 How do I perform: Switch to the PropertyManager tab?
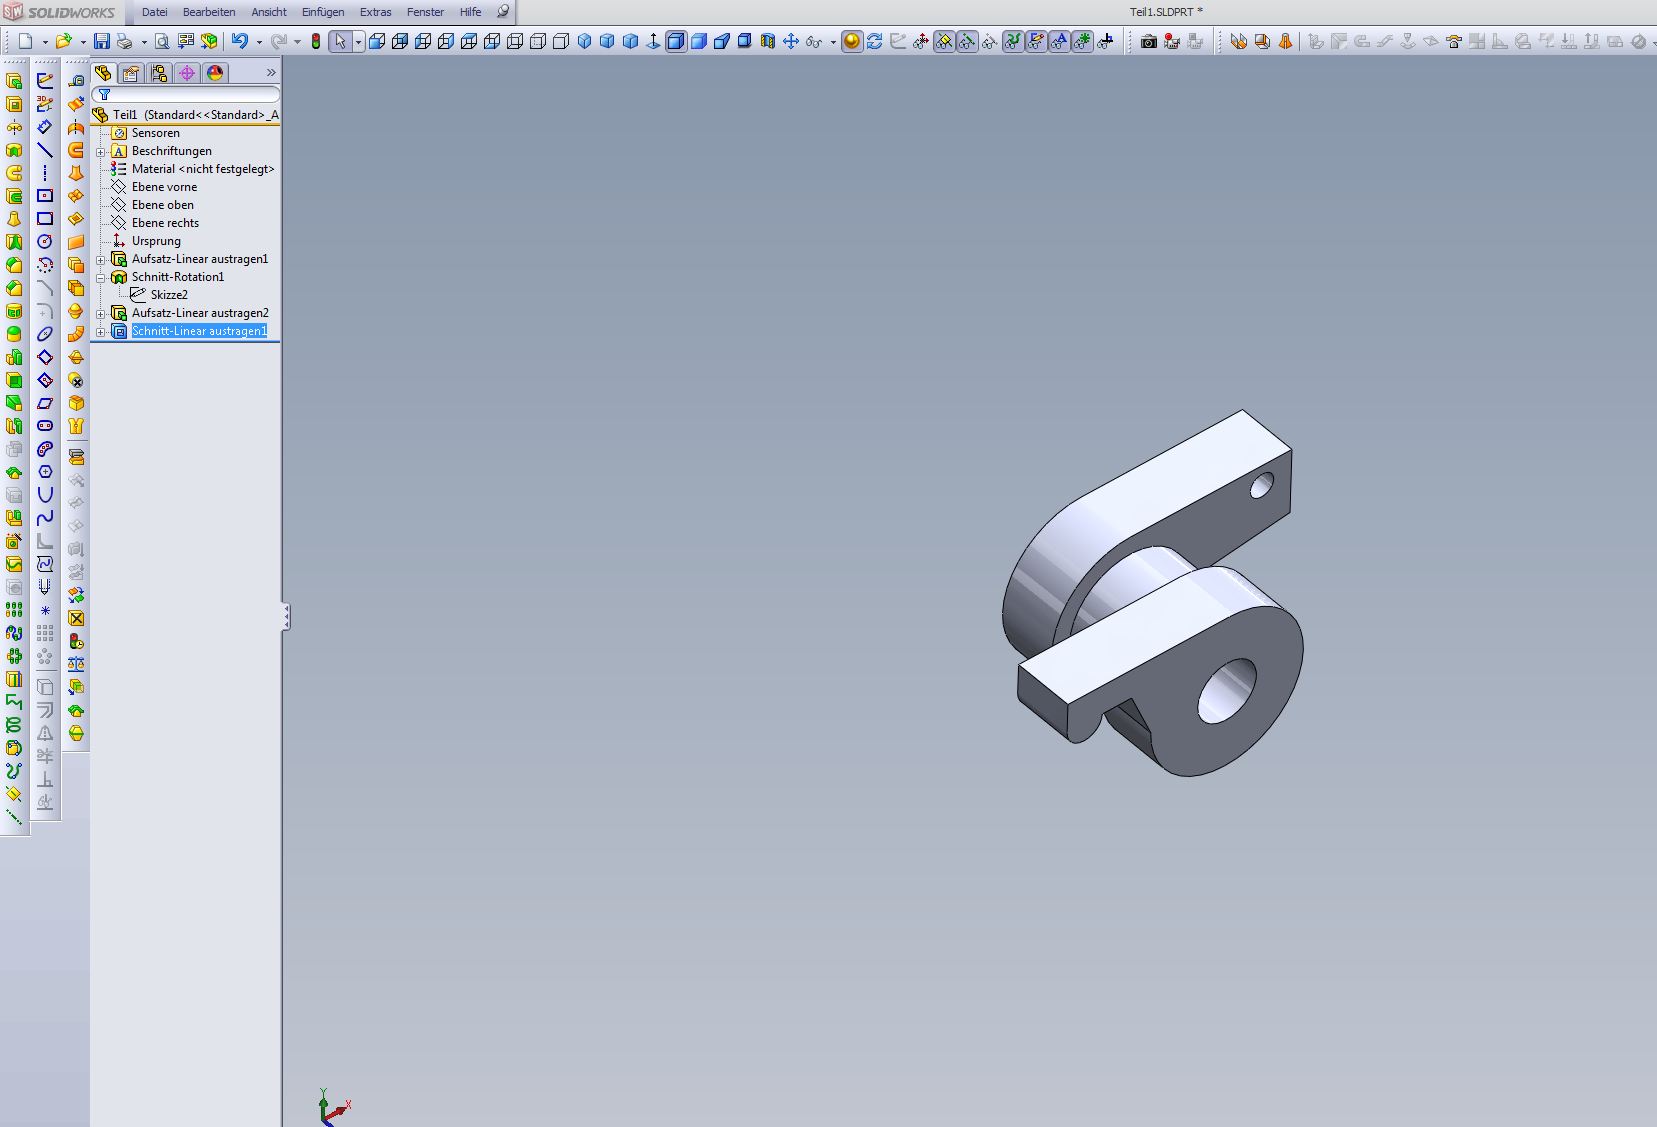pos(131,73)
